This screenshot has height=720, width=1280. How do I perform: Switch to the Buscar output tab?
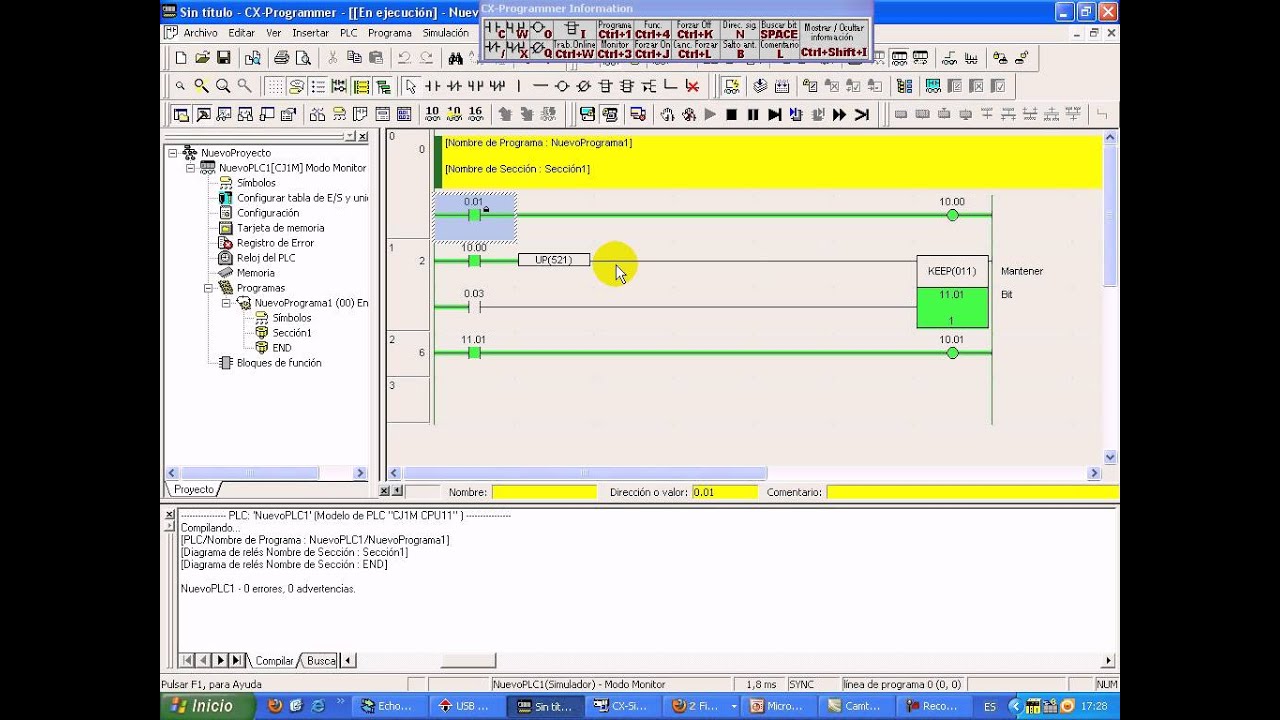point(320,660)
